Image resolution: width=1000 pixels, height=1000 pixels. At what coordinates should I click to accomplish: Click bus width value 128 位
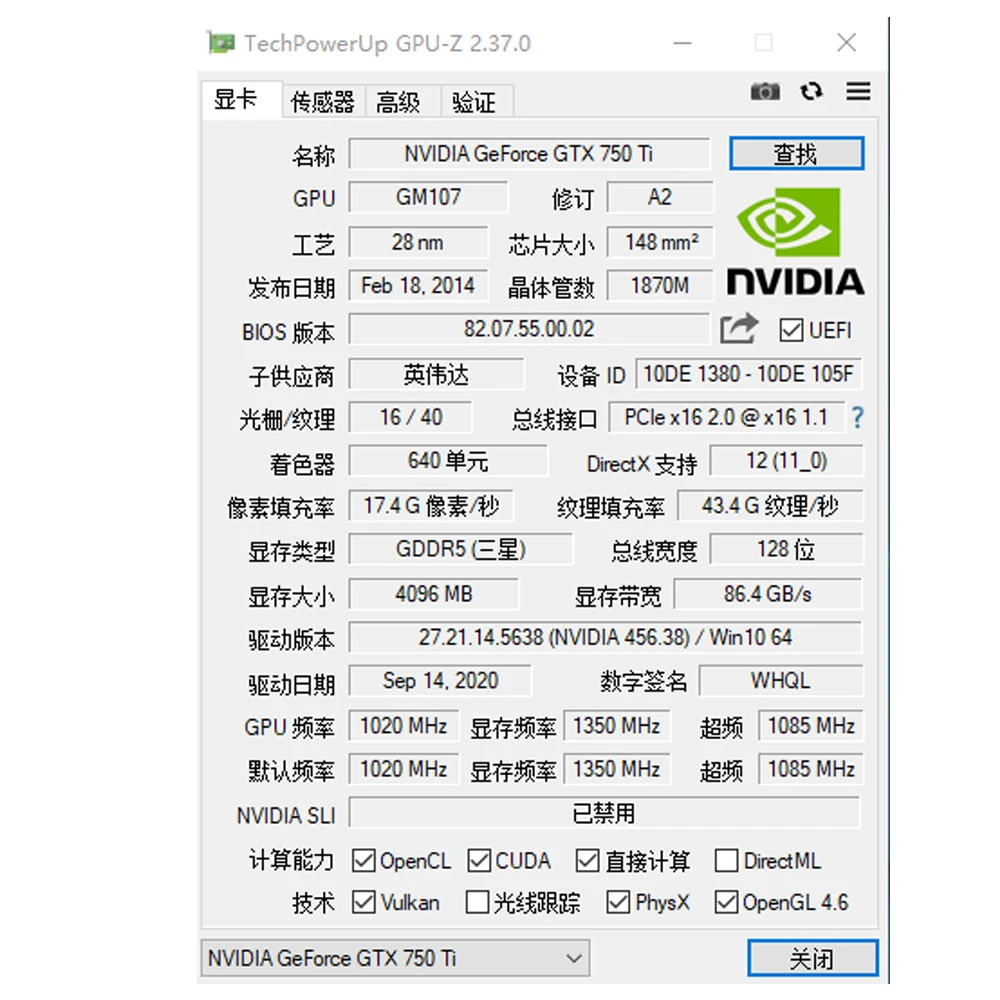coord(786,550)
